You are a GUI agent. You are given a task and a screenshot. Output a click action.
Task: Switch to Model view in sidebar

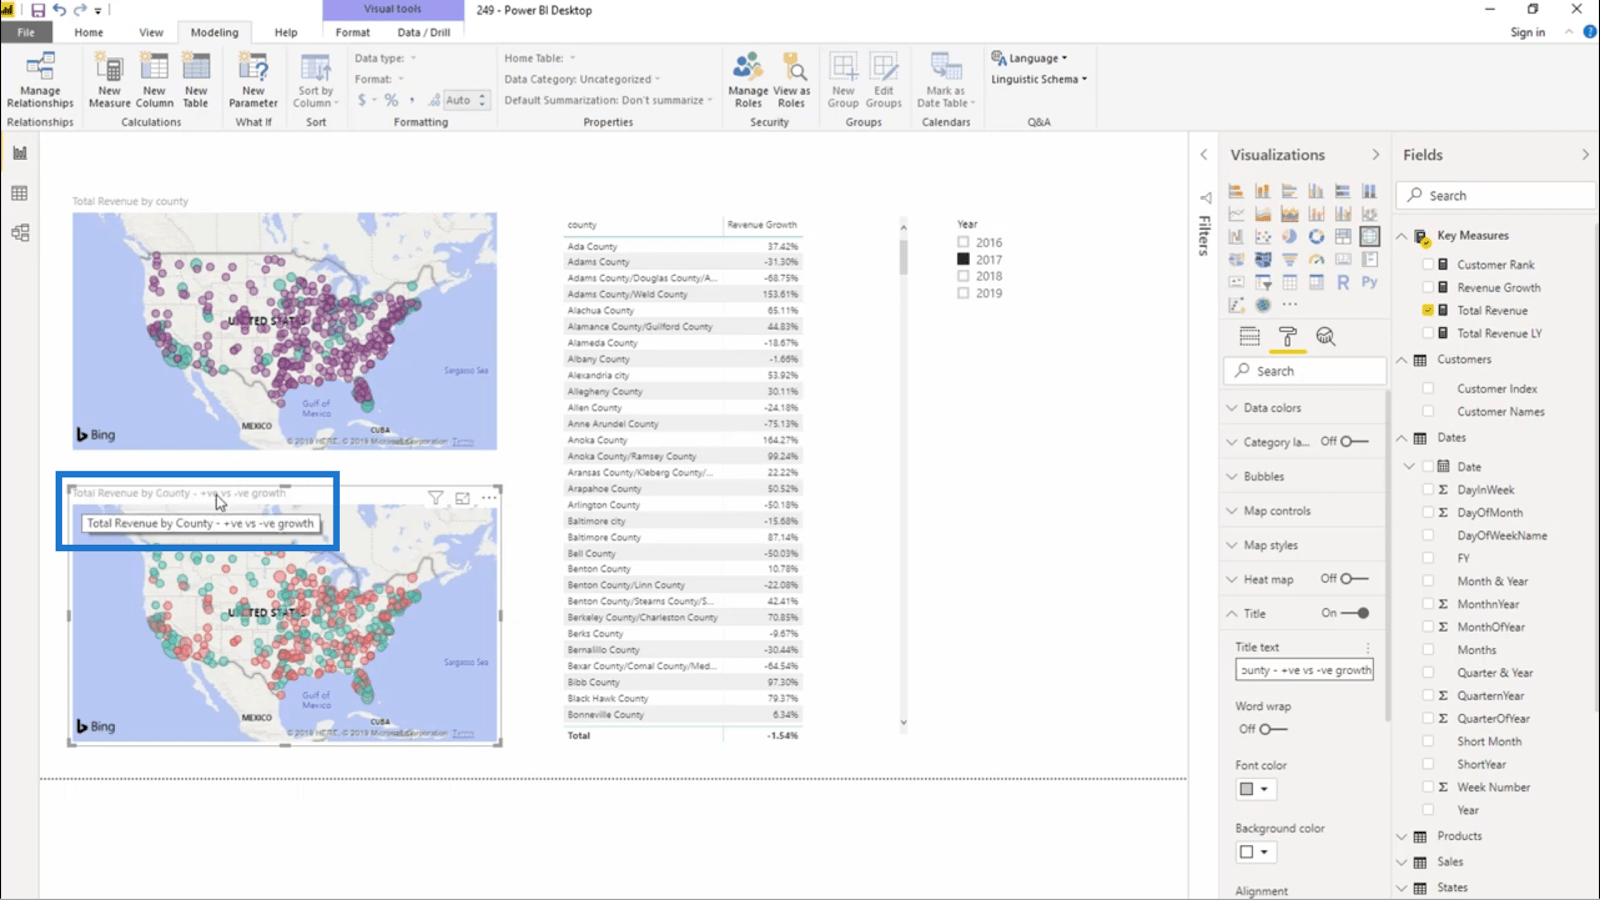click(20, 233)
